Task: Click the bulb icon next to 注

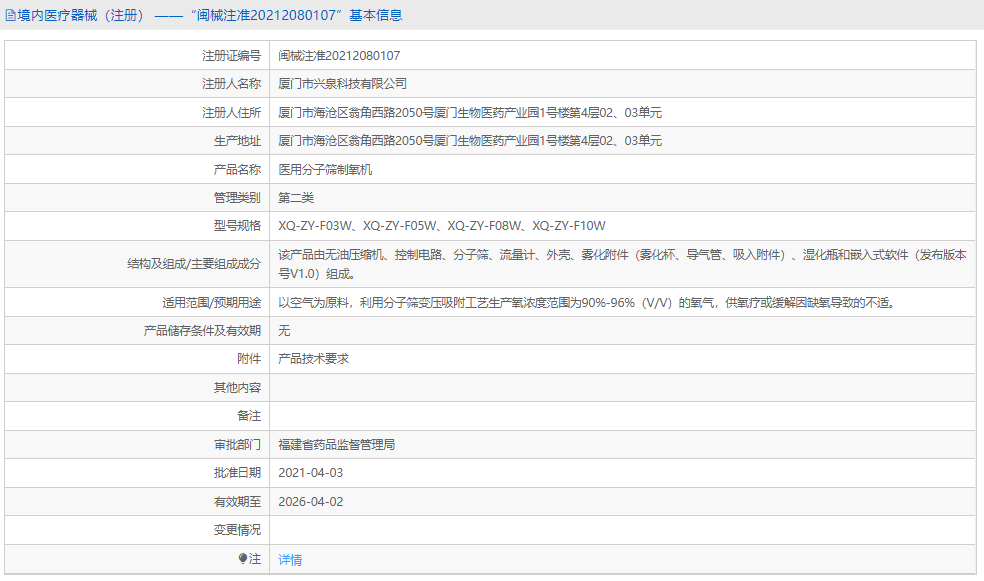Action: pyautogui.click(x=243, y=558)
